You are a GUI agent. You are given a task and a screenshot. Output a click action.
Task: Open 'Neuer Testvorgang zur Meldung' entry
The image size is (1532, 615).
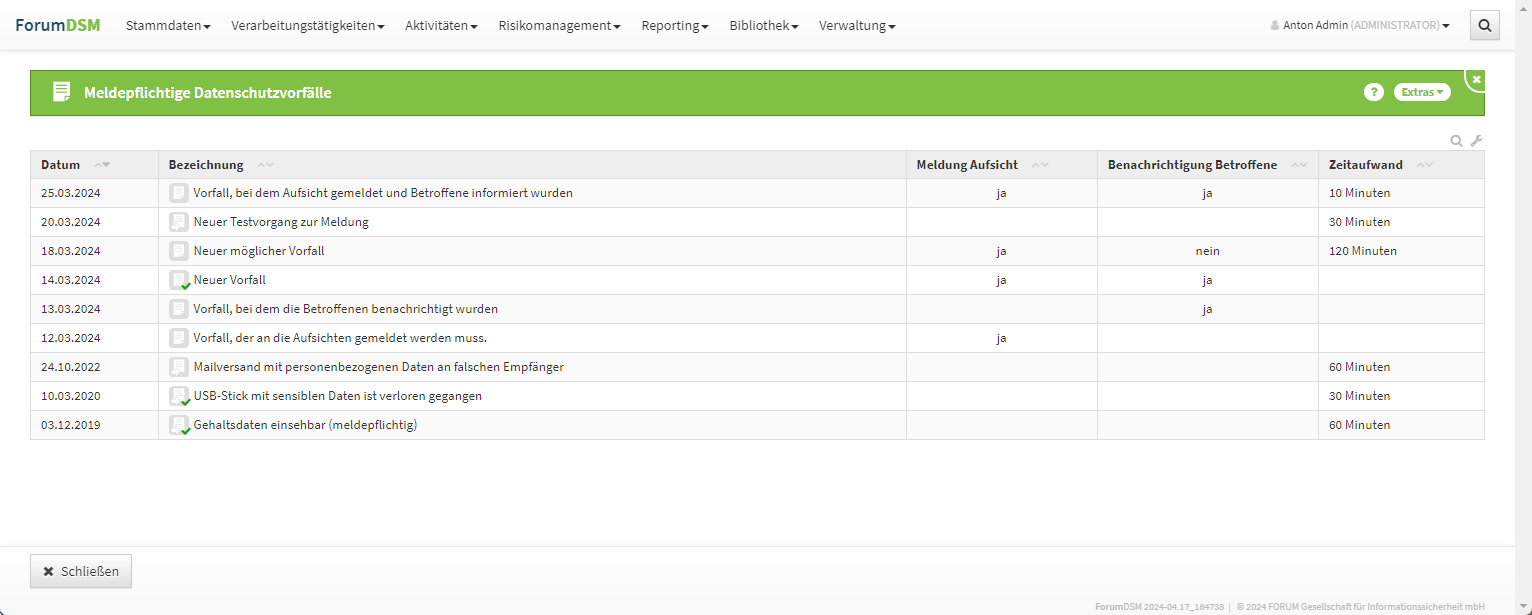click(x=281, y=222)
